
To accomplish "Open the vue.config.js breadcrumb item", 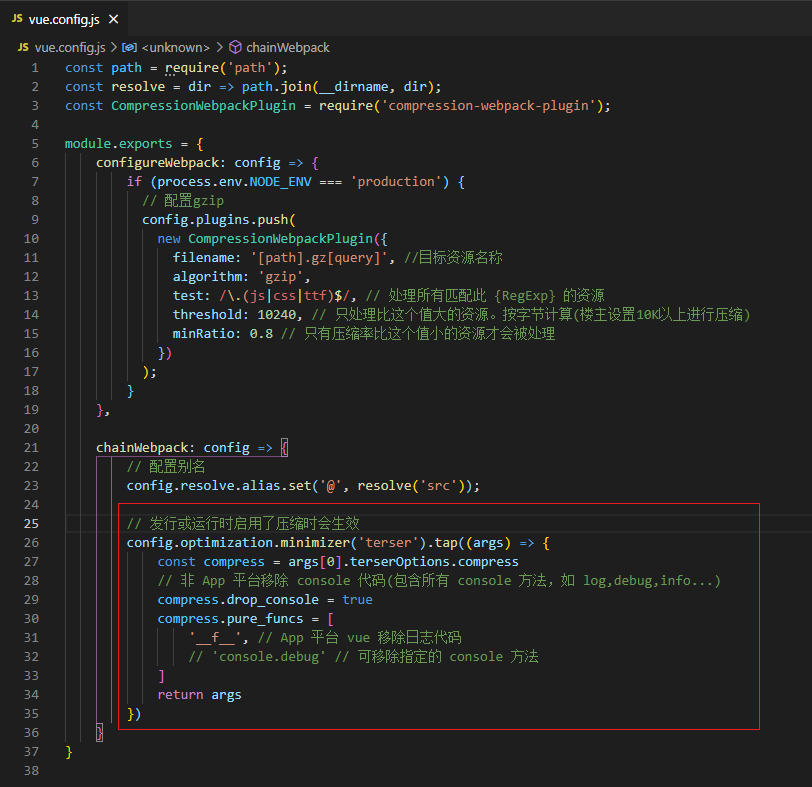I will click(x=70, y=47).
